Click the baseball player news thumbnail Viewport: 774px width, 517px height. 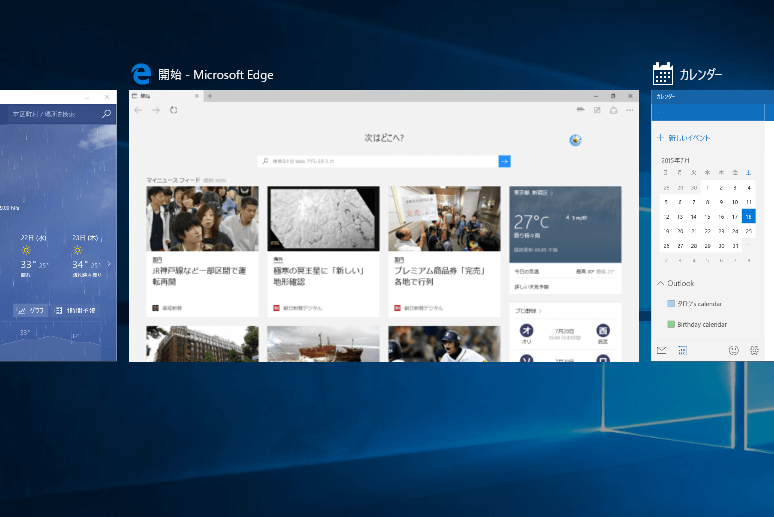[444, 344]
